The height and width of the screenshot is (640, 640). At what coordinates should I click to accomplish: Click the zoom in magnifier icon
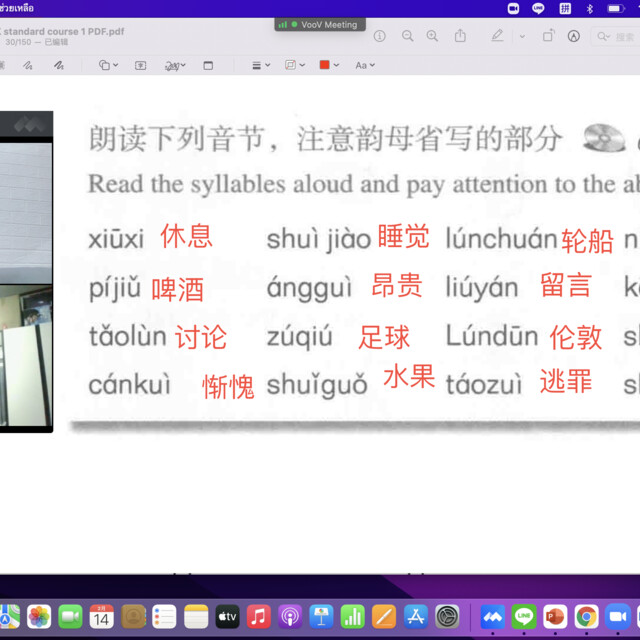tap(432, 36)
